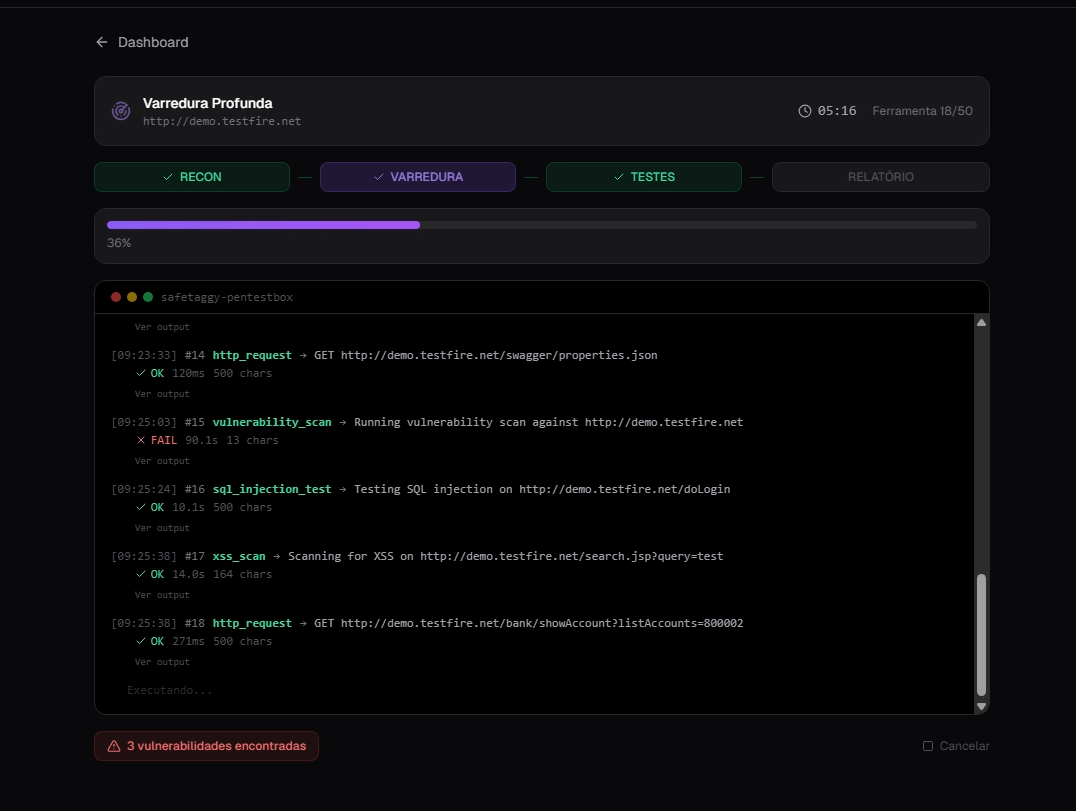Click the vulnerability_scan tool name
This screenshot has width=1076, height=811.
(272, 422)
